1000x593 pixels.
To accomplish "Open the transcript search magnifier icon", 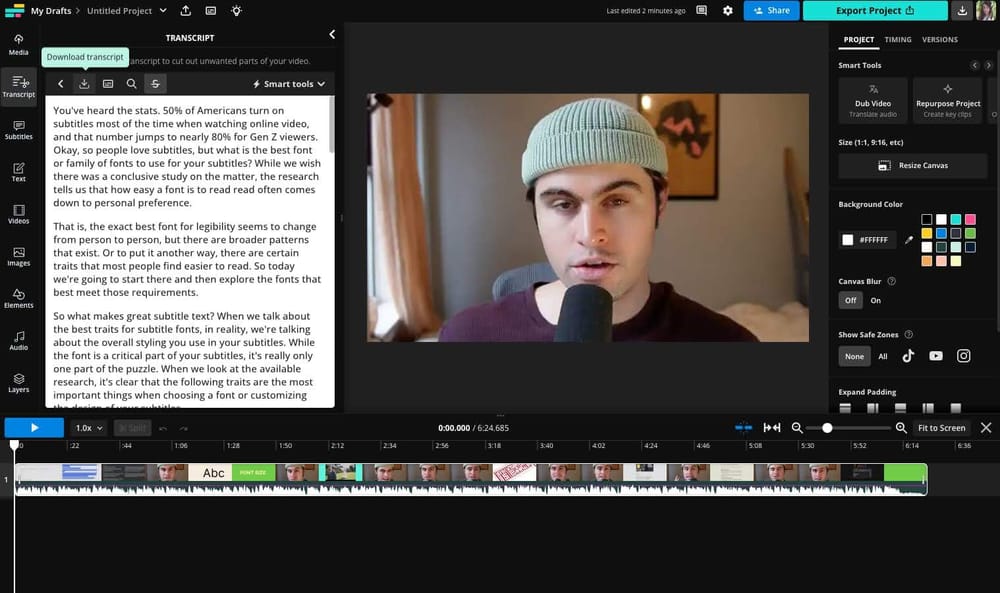I will (131, 84).
